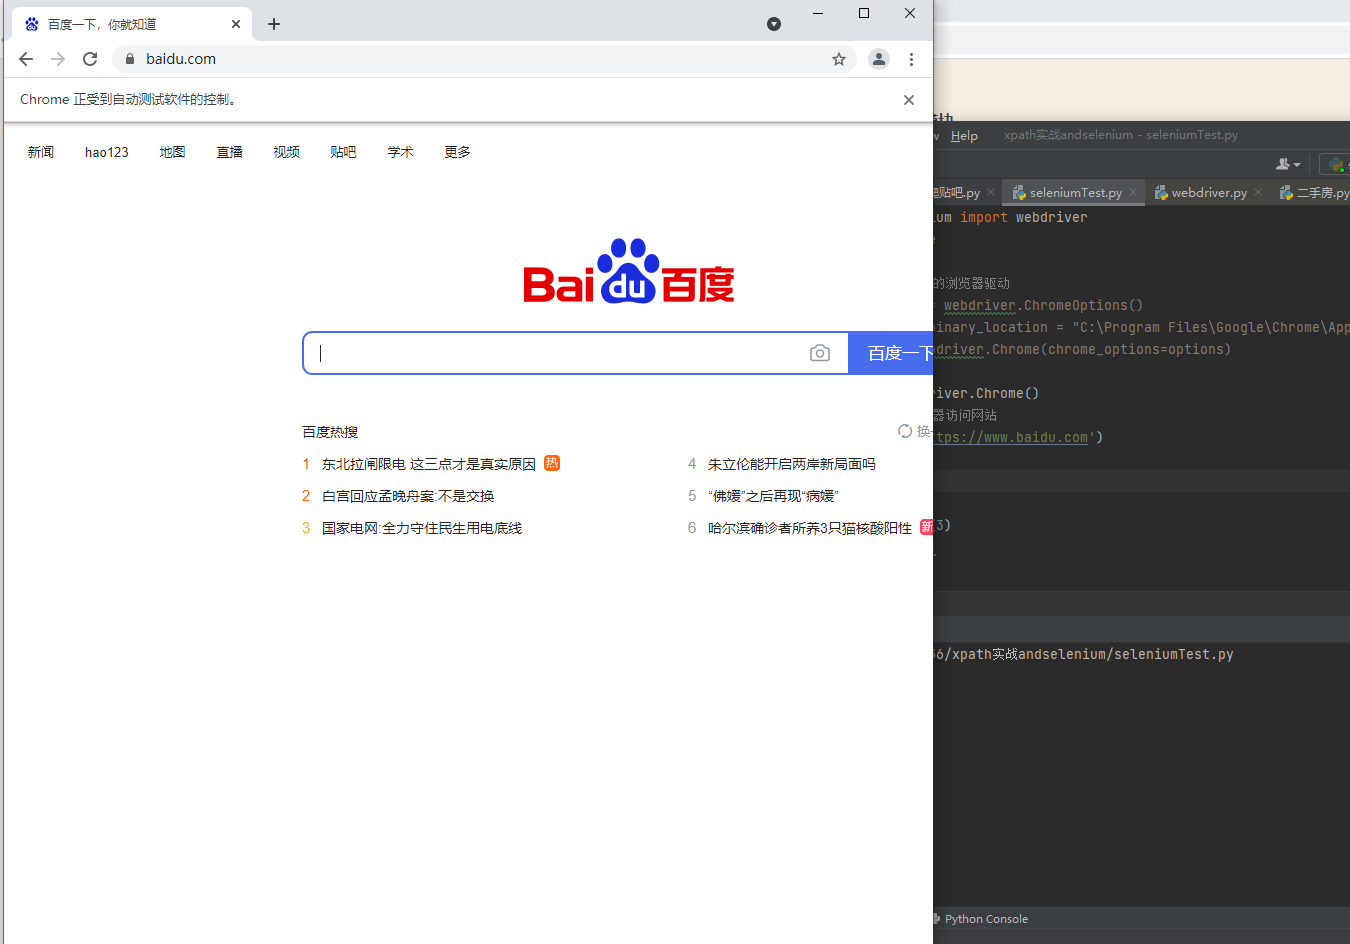Click the 百度一下 search button
Image resolution: width=1350 pixels, height=944 pixels.
click(x=891, y=353)
